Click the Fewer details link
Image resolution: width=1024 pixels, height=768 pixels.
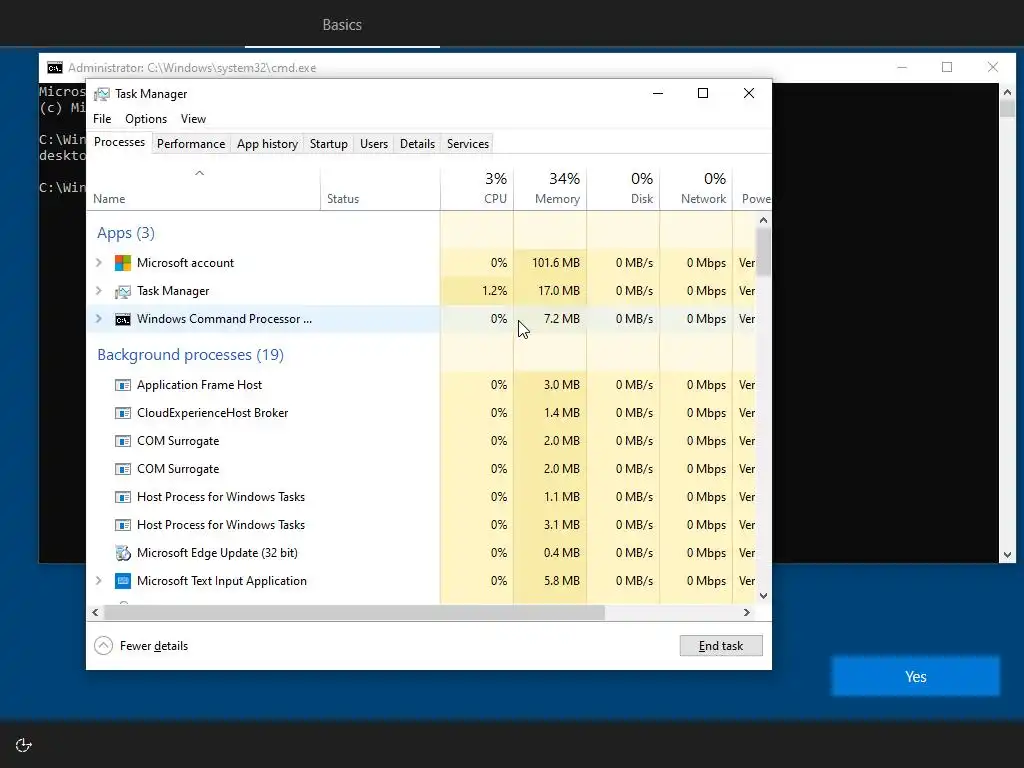153,646
